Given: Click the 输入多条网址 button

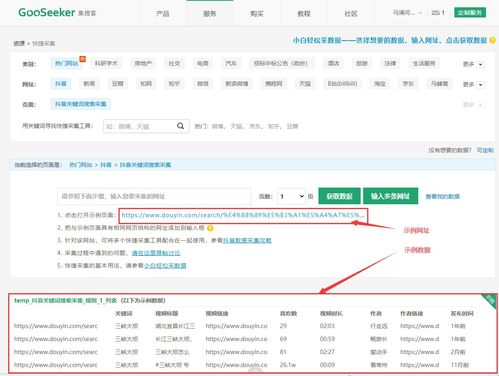Looking at the screenshot, I should pos(390,196).
